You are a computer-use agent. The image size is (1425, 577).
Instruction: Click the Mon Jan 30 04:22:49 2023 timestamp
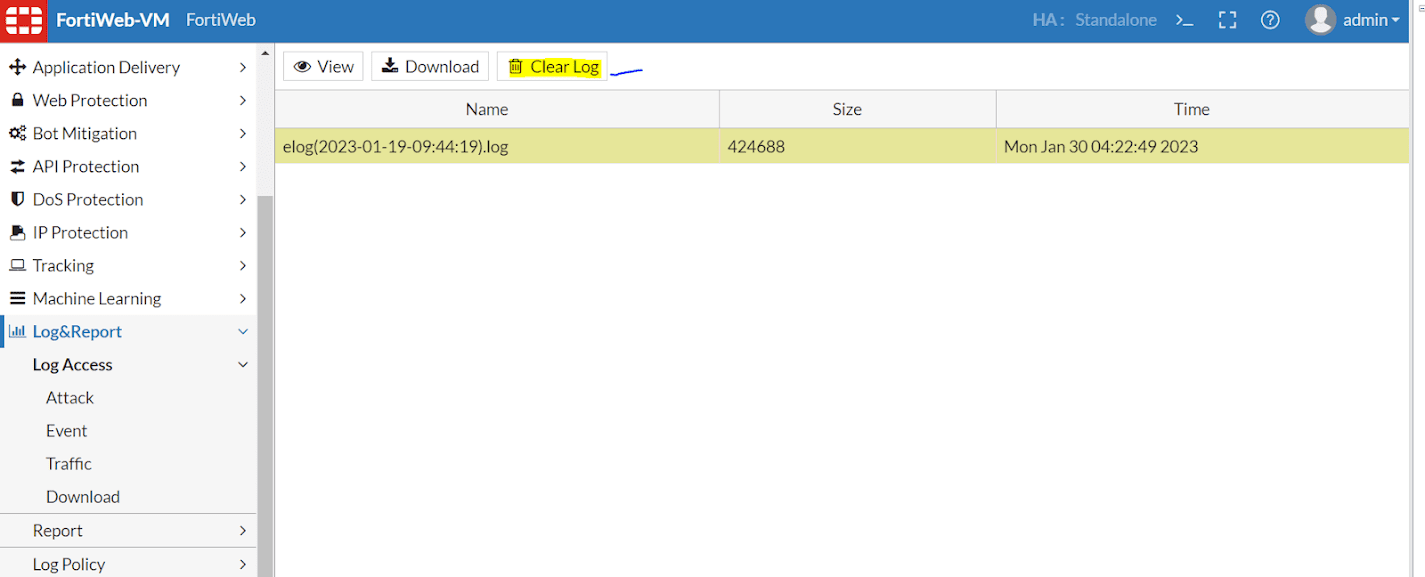click(1101, 146)
